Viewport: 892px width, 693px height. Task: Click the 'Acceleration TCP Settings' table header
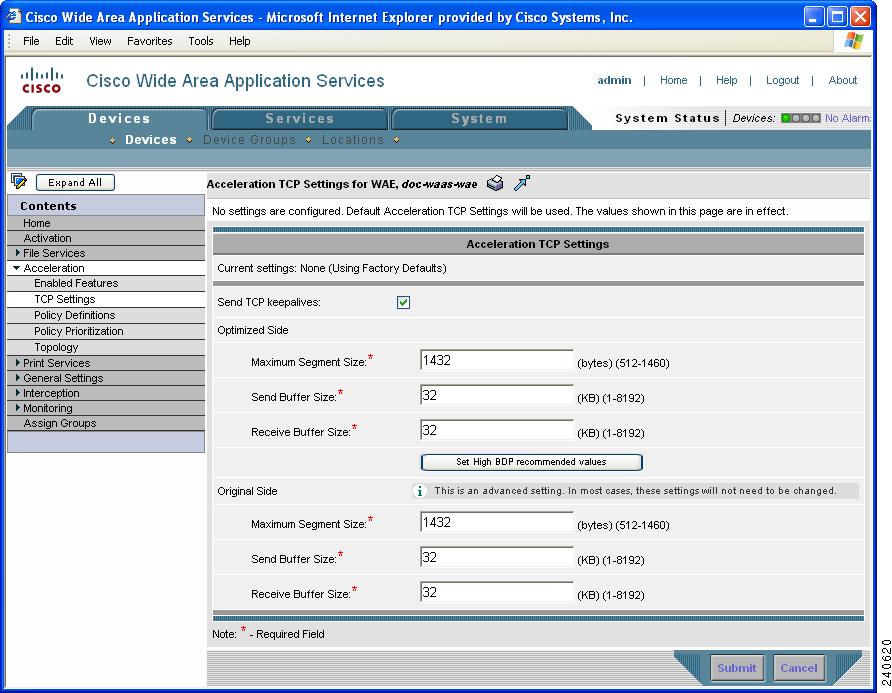(x=538, y=244)
